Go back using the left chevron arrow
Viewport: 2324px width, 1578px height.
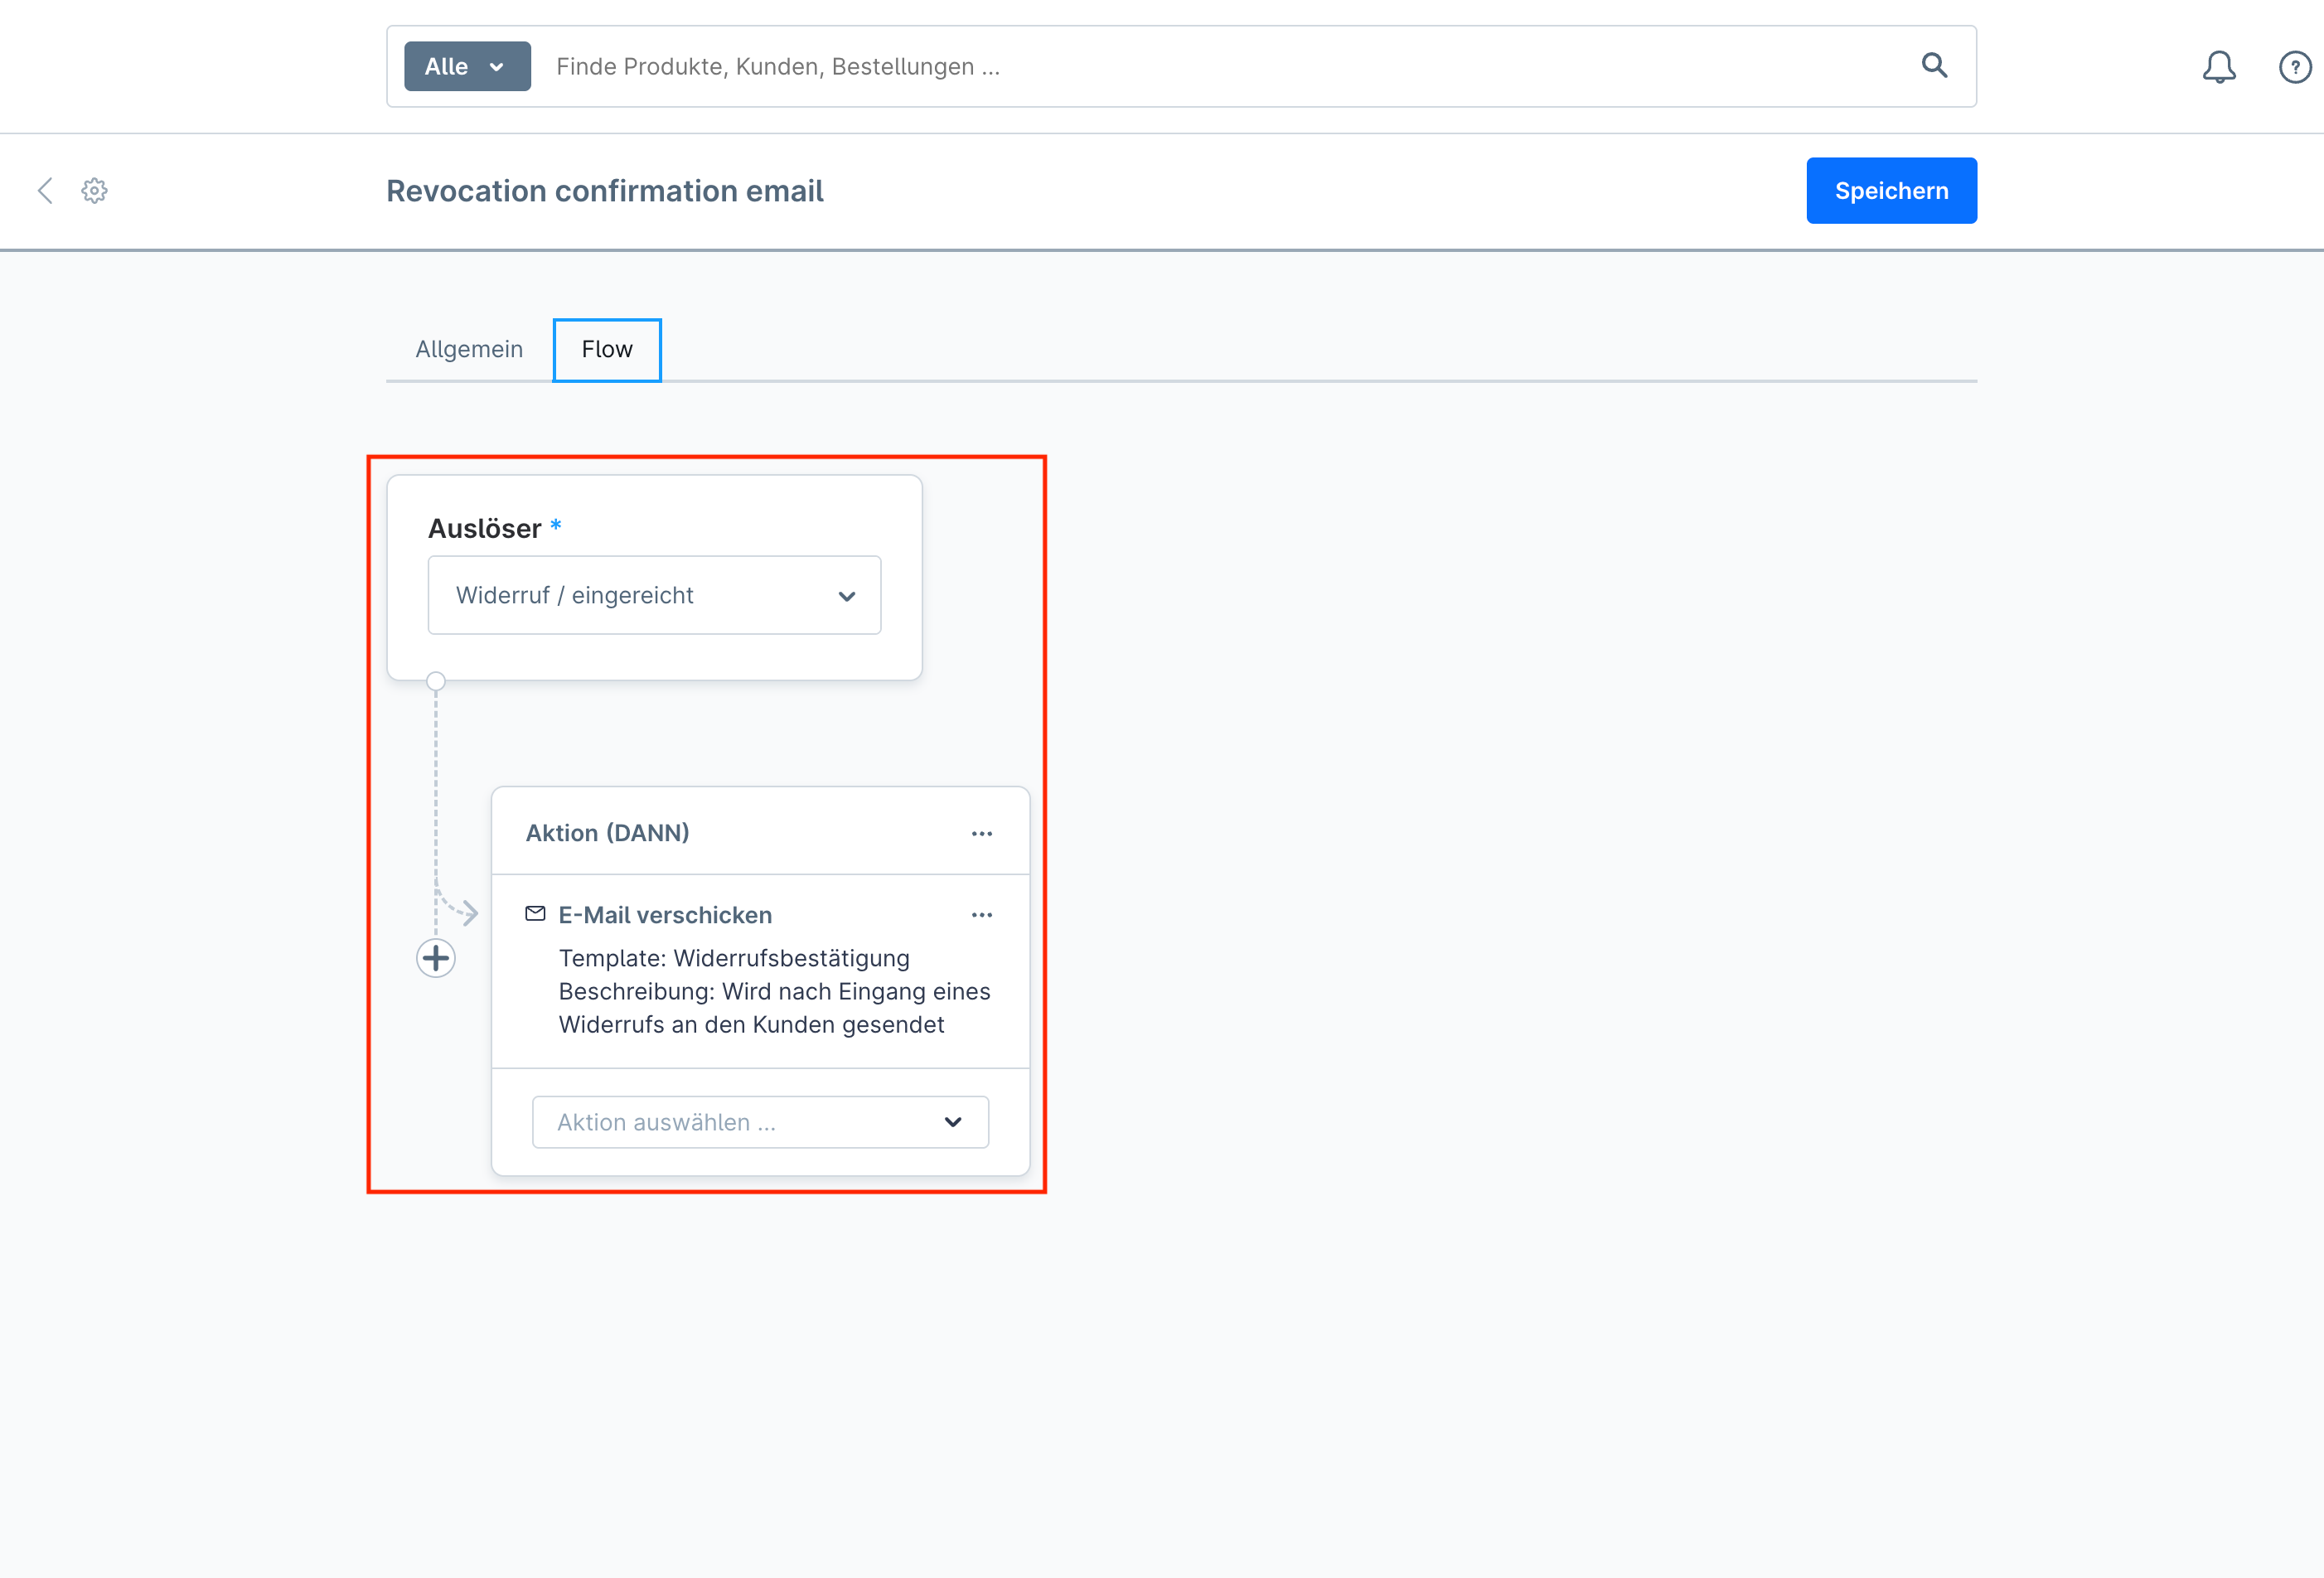tap(45, 191)
